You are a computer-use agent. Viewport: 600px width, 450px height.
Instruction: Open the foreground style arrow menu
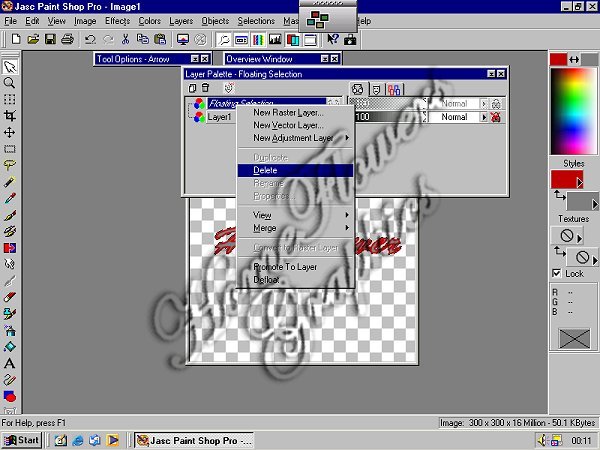click(x=579, y=183)
